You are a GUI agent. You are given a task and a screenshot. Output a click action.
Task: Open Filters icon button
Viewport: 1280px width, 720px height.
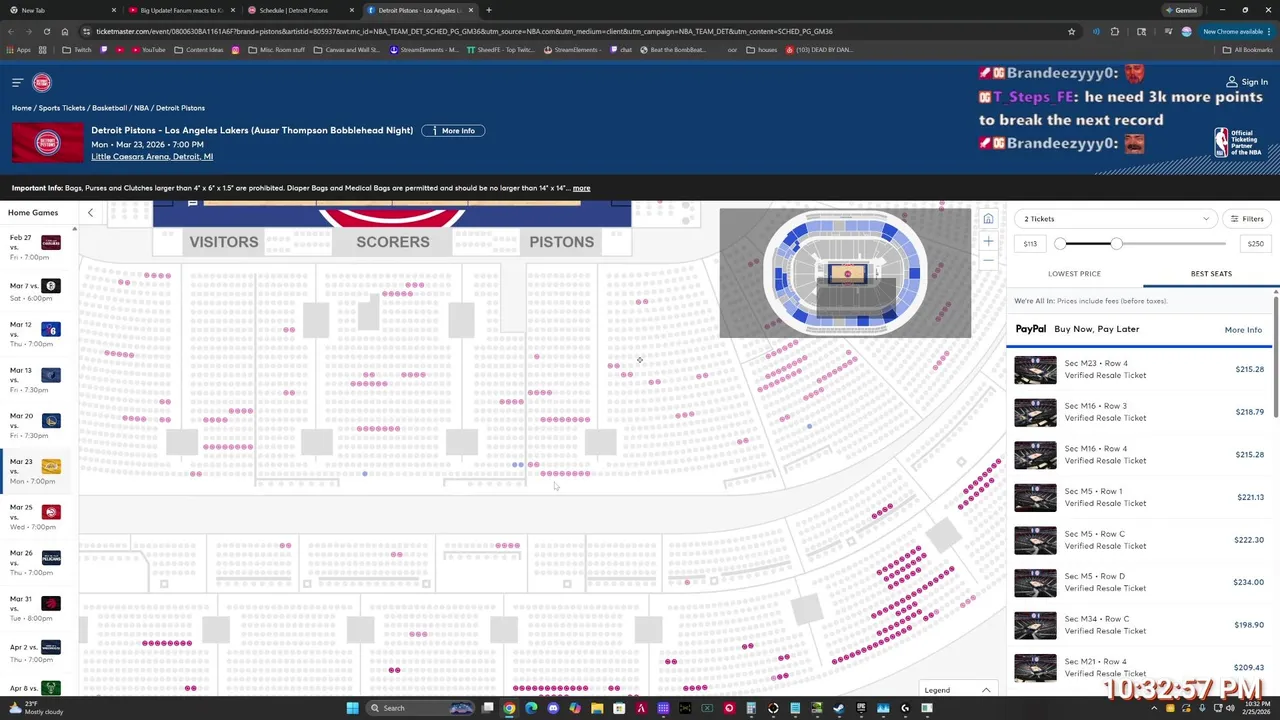tap(1247, 219)
